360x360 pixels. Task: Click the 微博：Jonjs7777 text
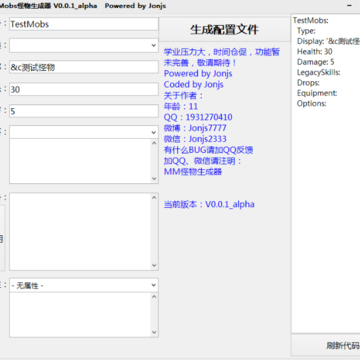195,128
